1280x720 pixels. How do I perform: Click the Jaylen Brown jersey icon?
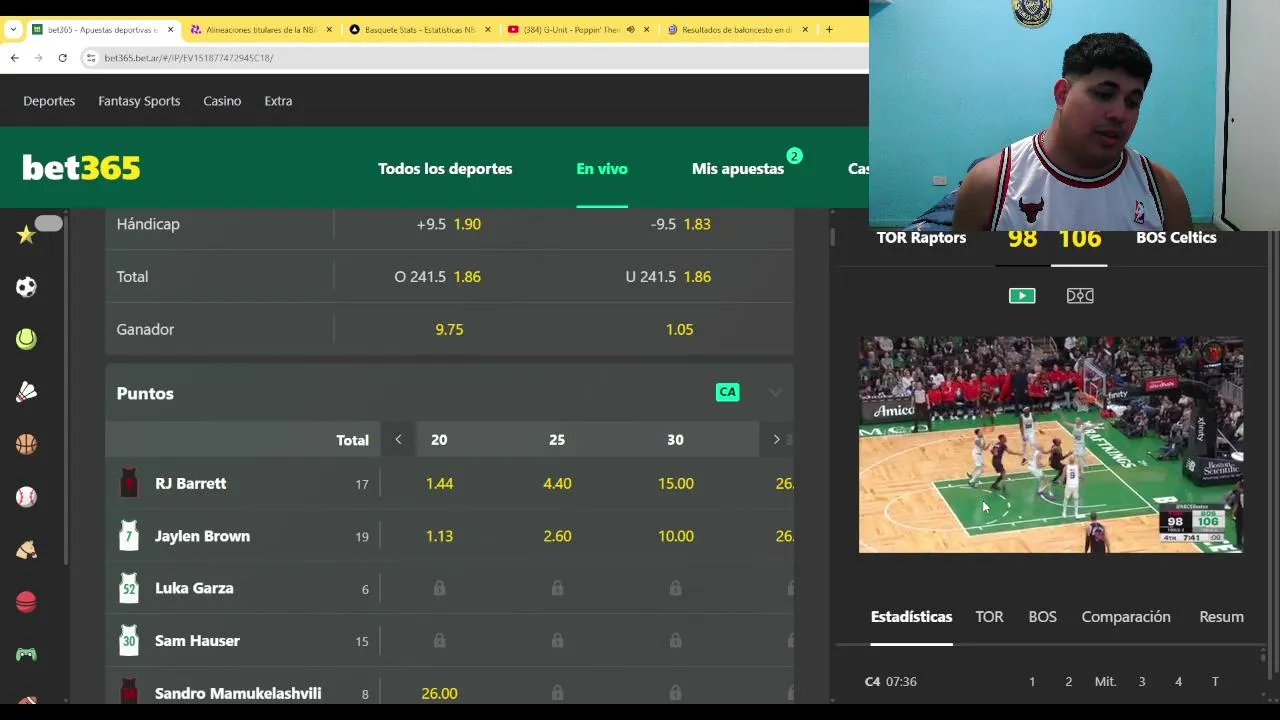tap(129, 536)
